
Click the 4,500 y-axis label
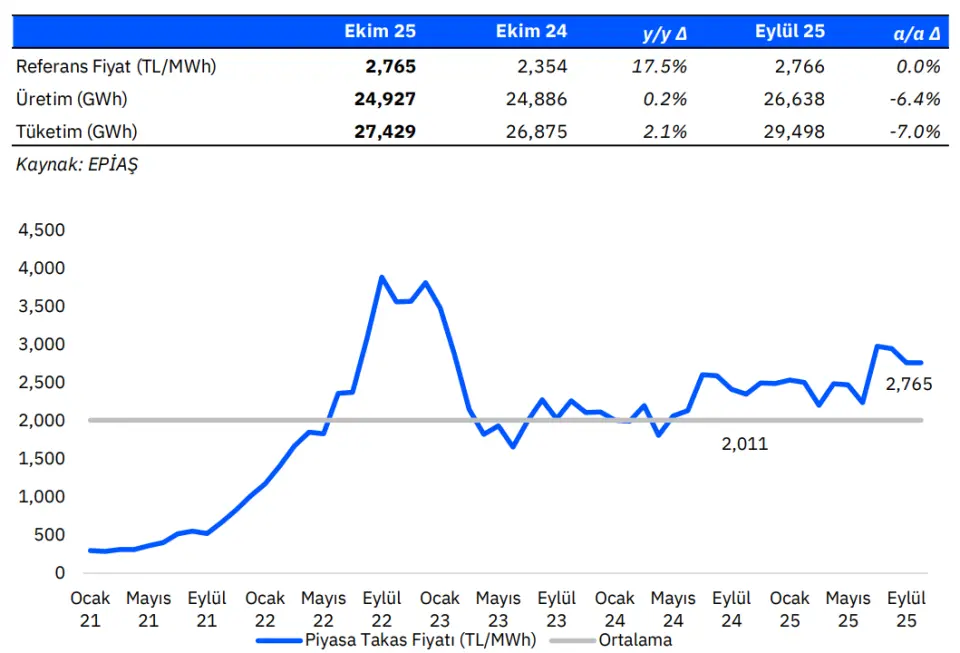[41, 230]
